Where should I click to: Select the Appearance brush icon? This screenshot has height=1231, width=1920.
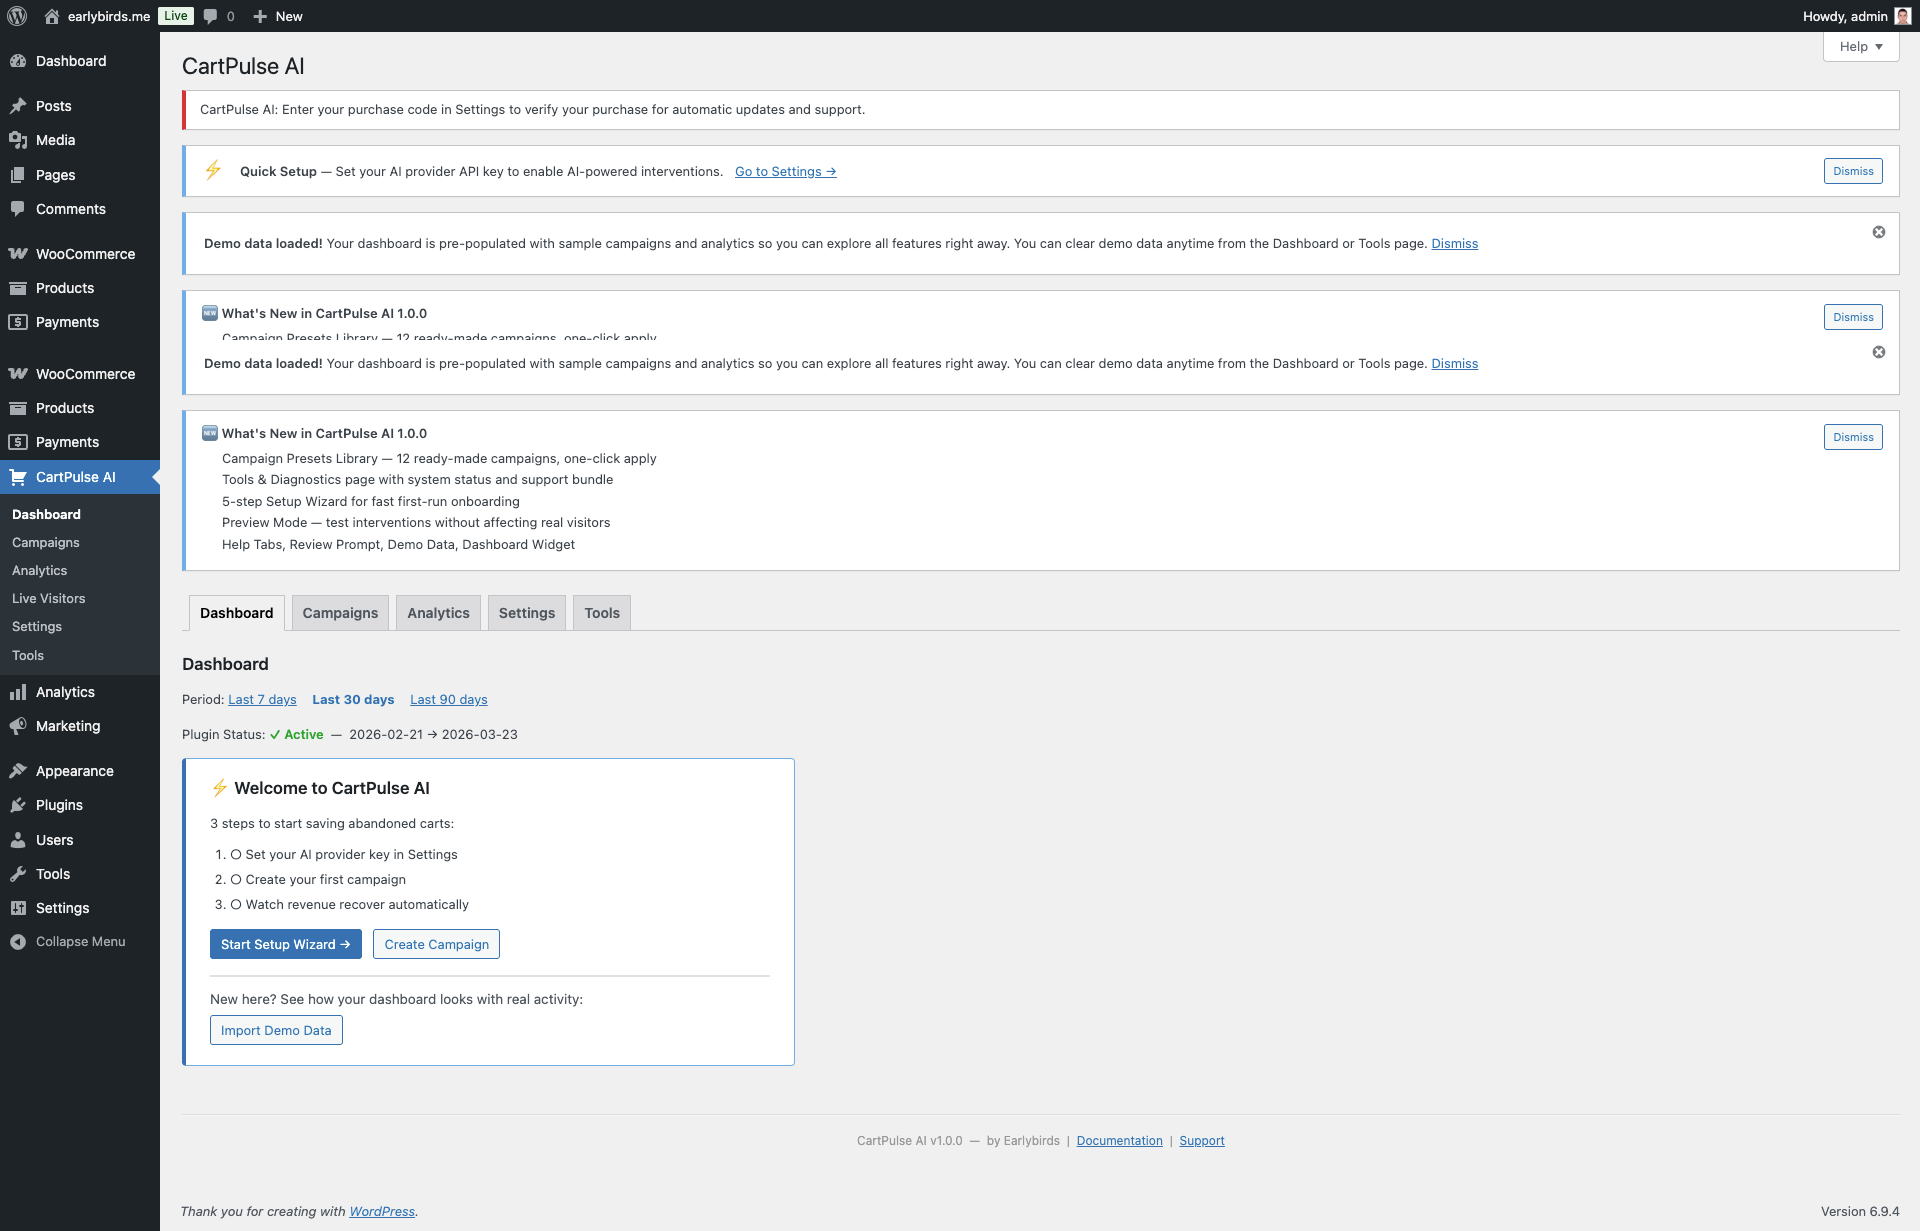18,771
